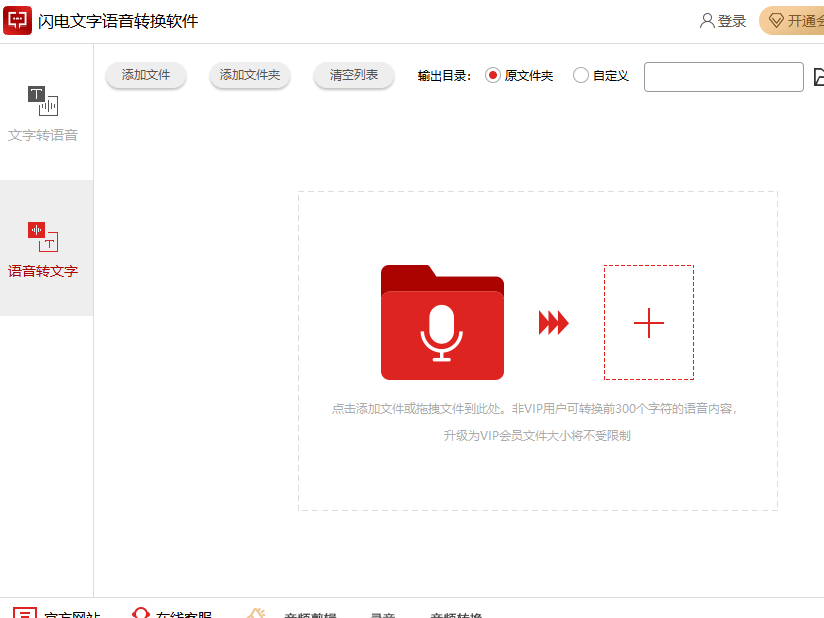Click the browse folder icon beside the path field
The height and width of the screenshot is (618, 824).
[819, 77]
